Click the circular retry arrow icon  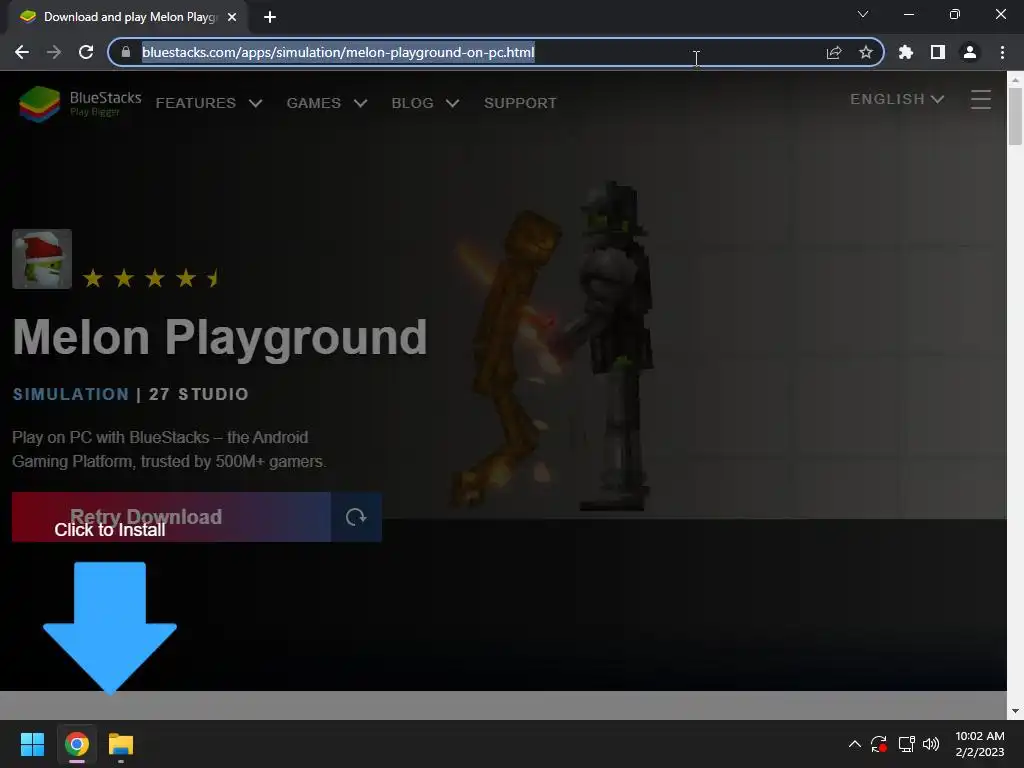356,517
